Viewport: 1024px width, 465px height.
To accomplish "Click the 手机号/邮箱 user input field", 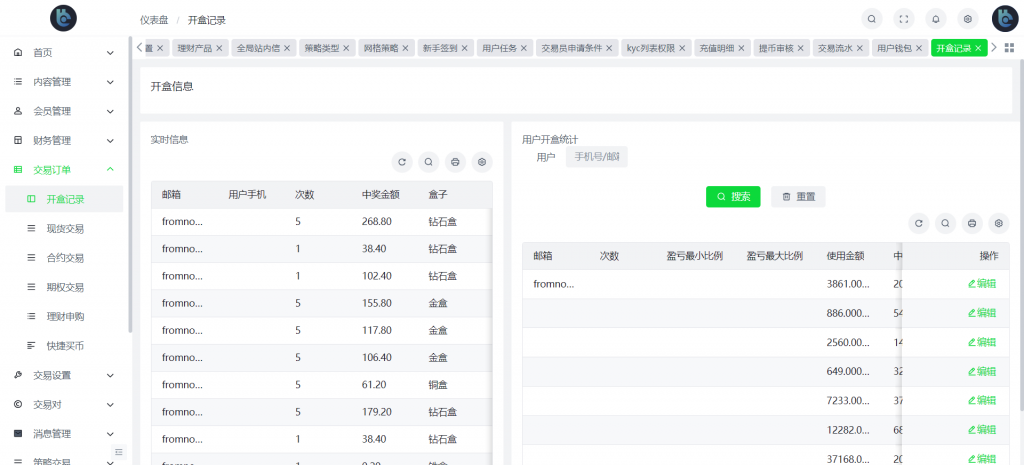I will [x=596, y=157].
